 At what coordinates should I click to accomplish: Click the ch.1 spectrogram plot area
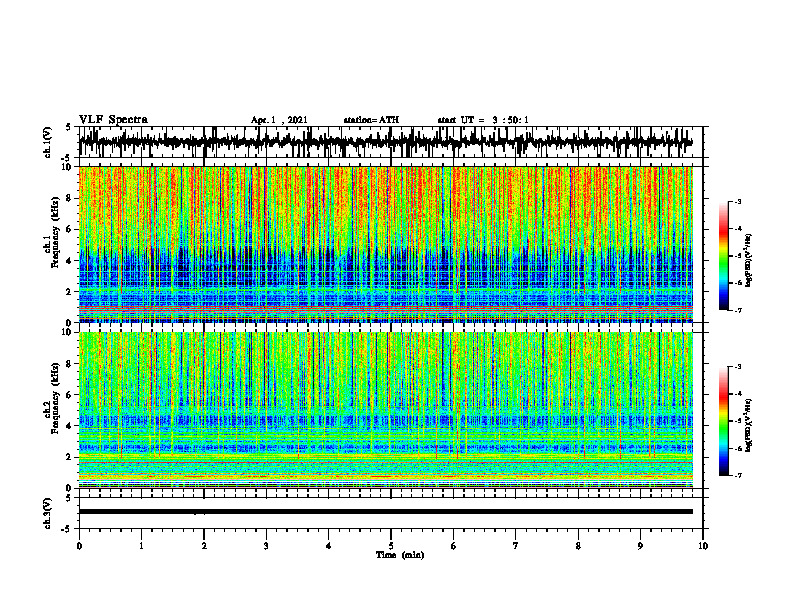385,244
